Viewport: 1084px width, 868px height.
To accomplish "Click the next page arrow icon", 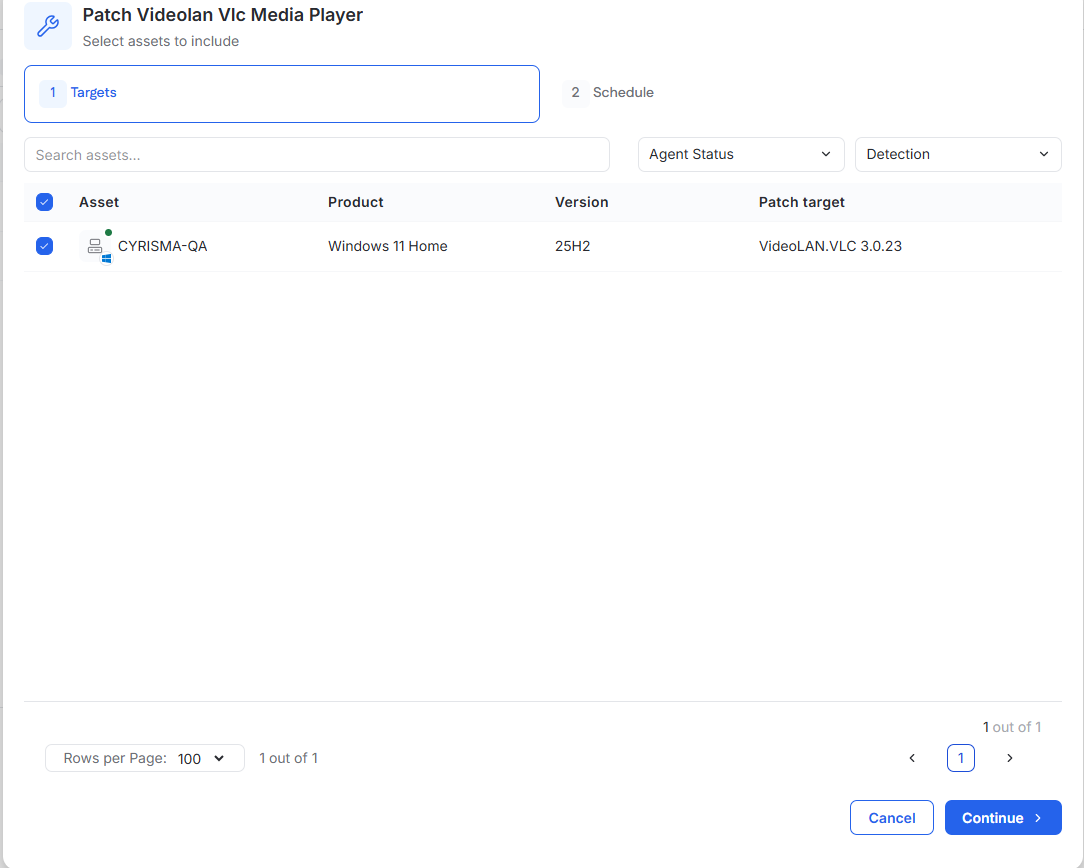I will tap(1009, 758).
